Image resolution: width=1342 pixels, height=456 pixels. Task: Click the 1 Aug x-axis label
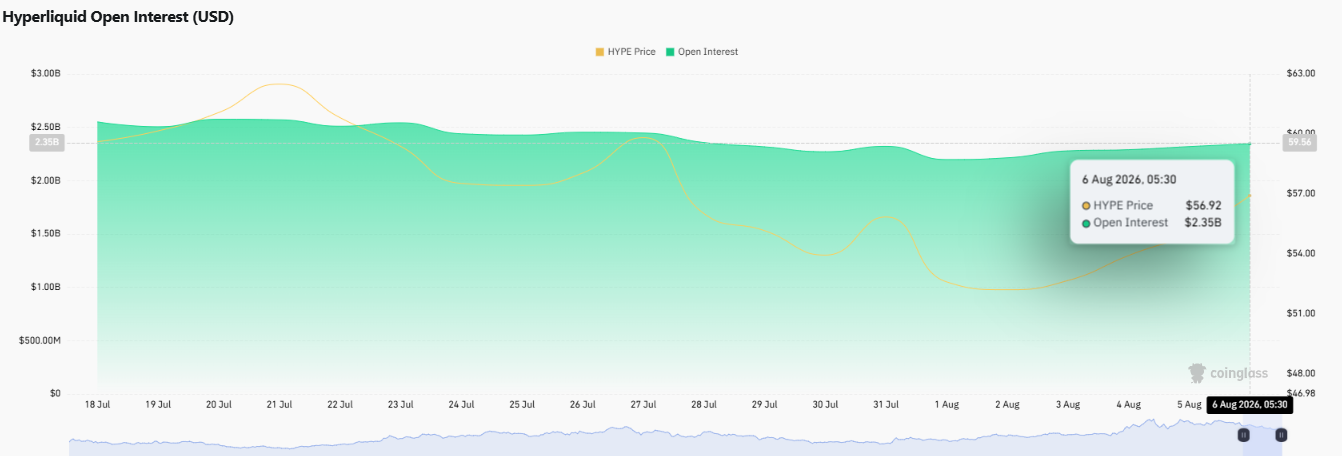946,405
